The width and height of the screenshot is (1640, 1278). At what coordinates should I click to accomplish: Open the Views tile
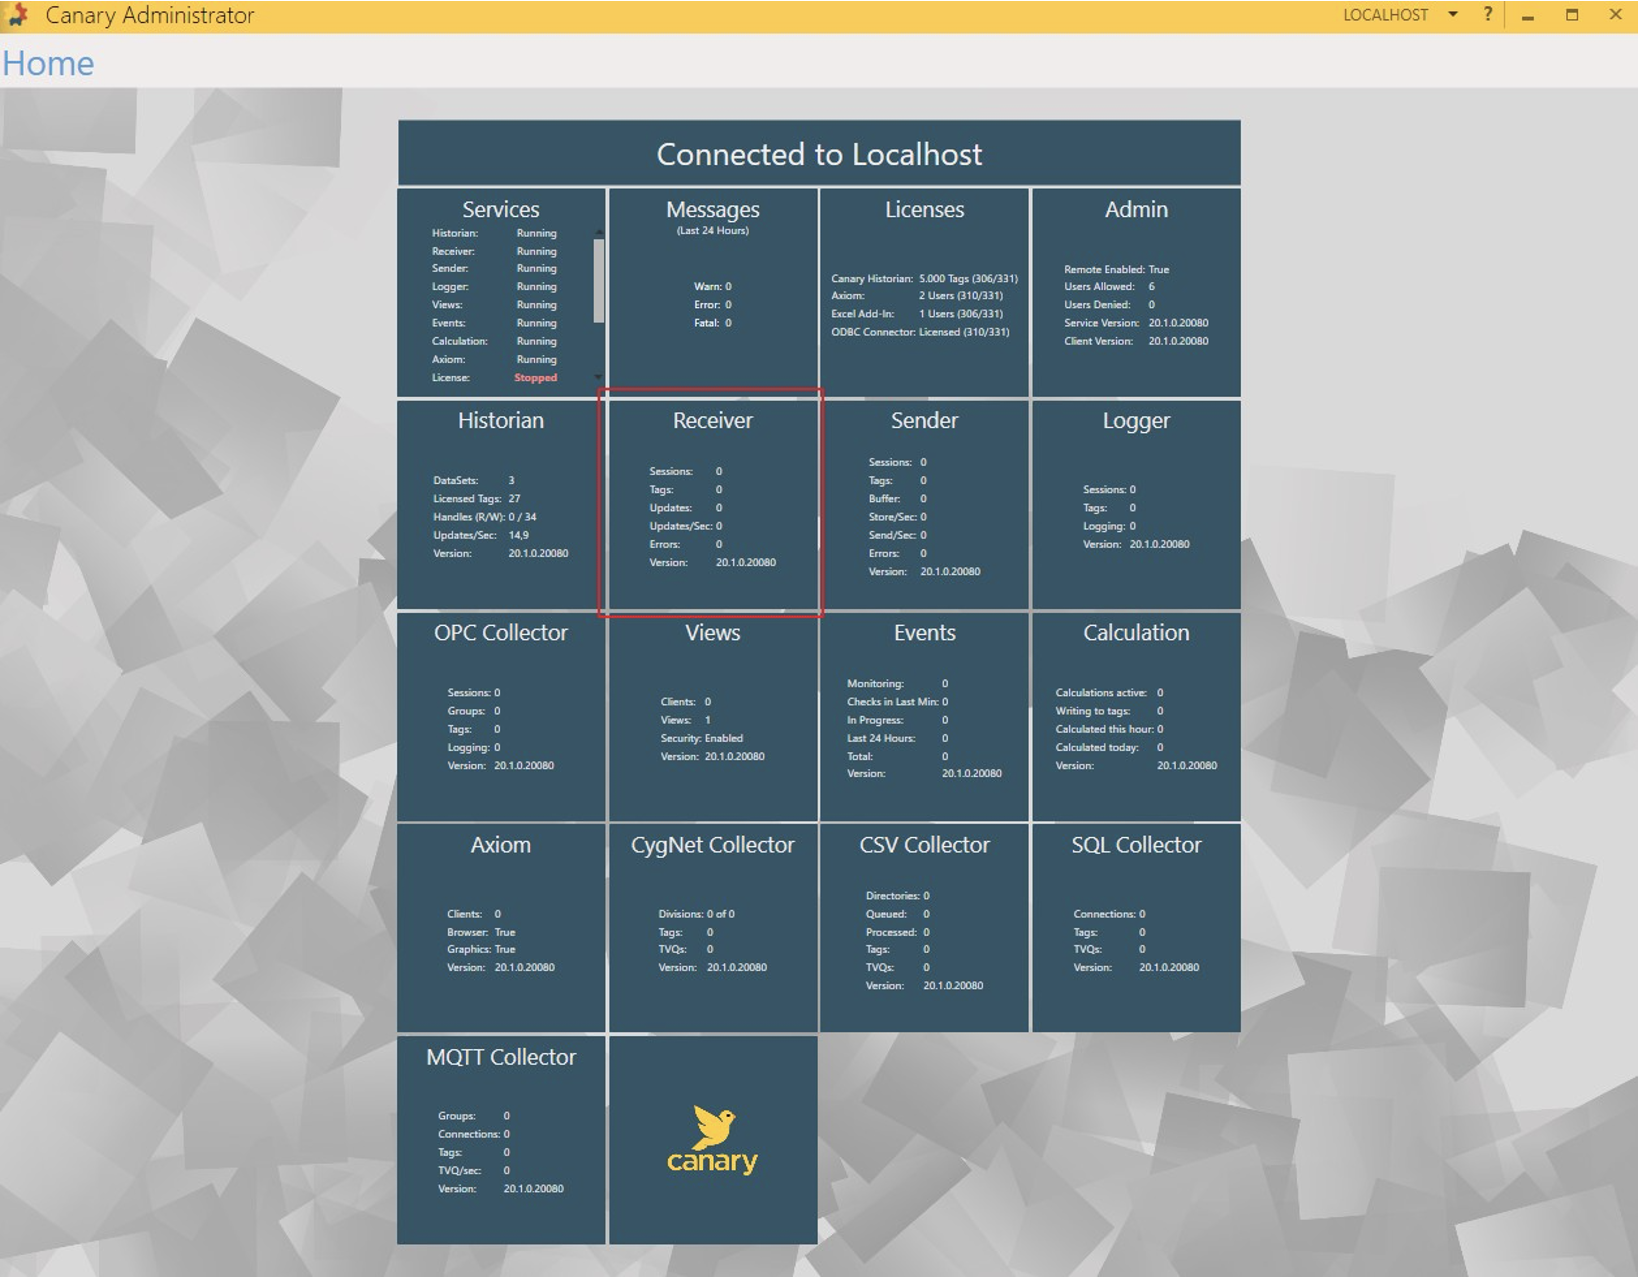(712, 716)
